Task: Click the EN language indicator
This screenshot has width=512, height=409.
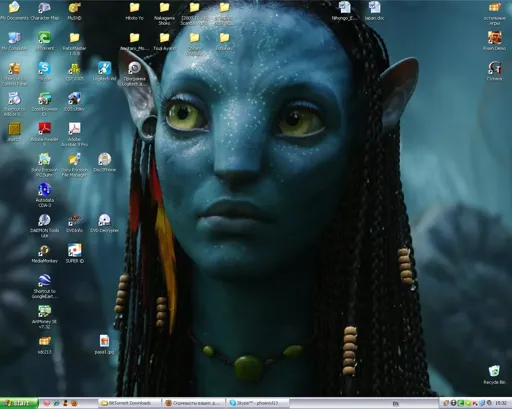Action: [396, 404]
